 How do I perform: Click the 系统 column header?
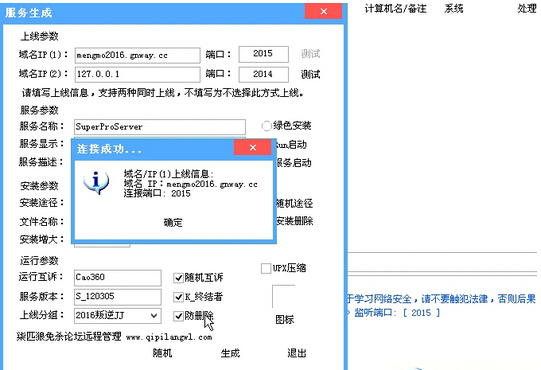(453, 9)
